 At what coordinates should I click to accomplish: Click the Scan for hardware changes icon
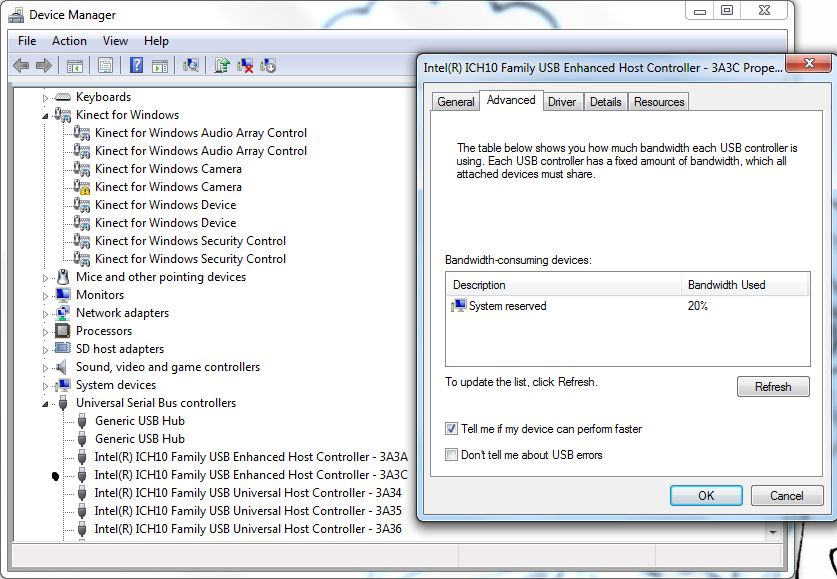coord(191,66)
